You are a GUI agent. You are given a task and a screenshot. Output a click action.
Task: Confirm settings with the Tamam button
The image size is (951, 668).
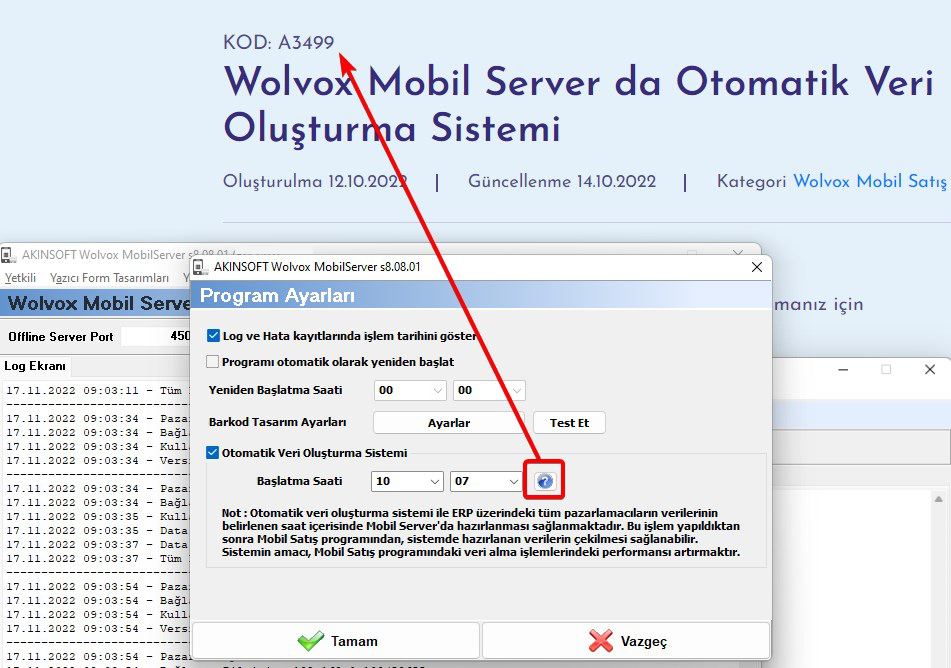tap(337, 641)
